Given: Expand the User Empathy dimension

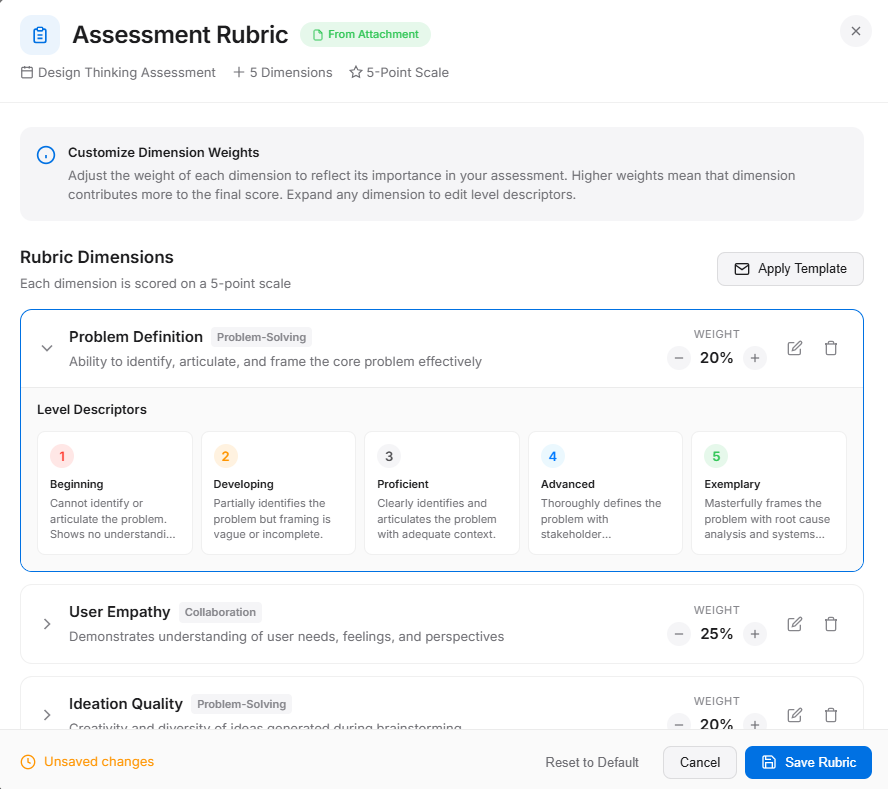Looking at the screenshot, I should (x=47, y=623).
